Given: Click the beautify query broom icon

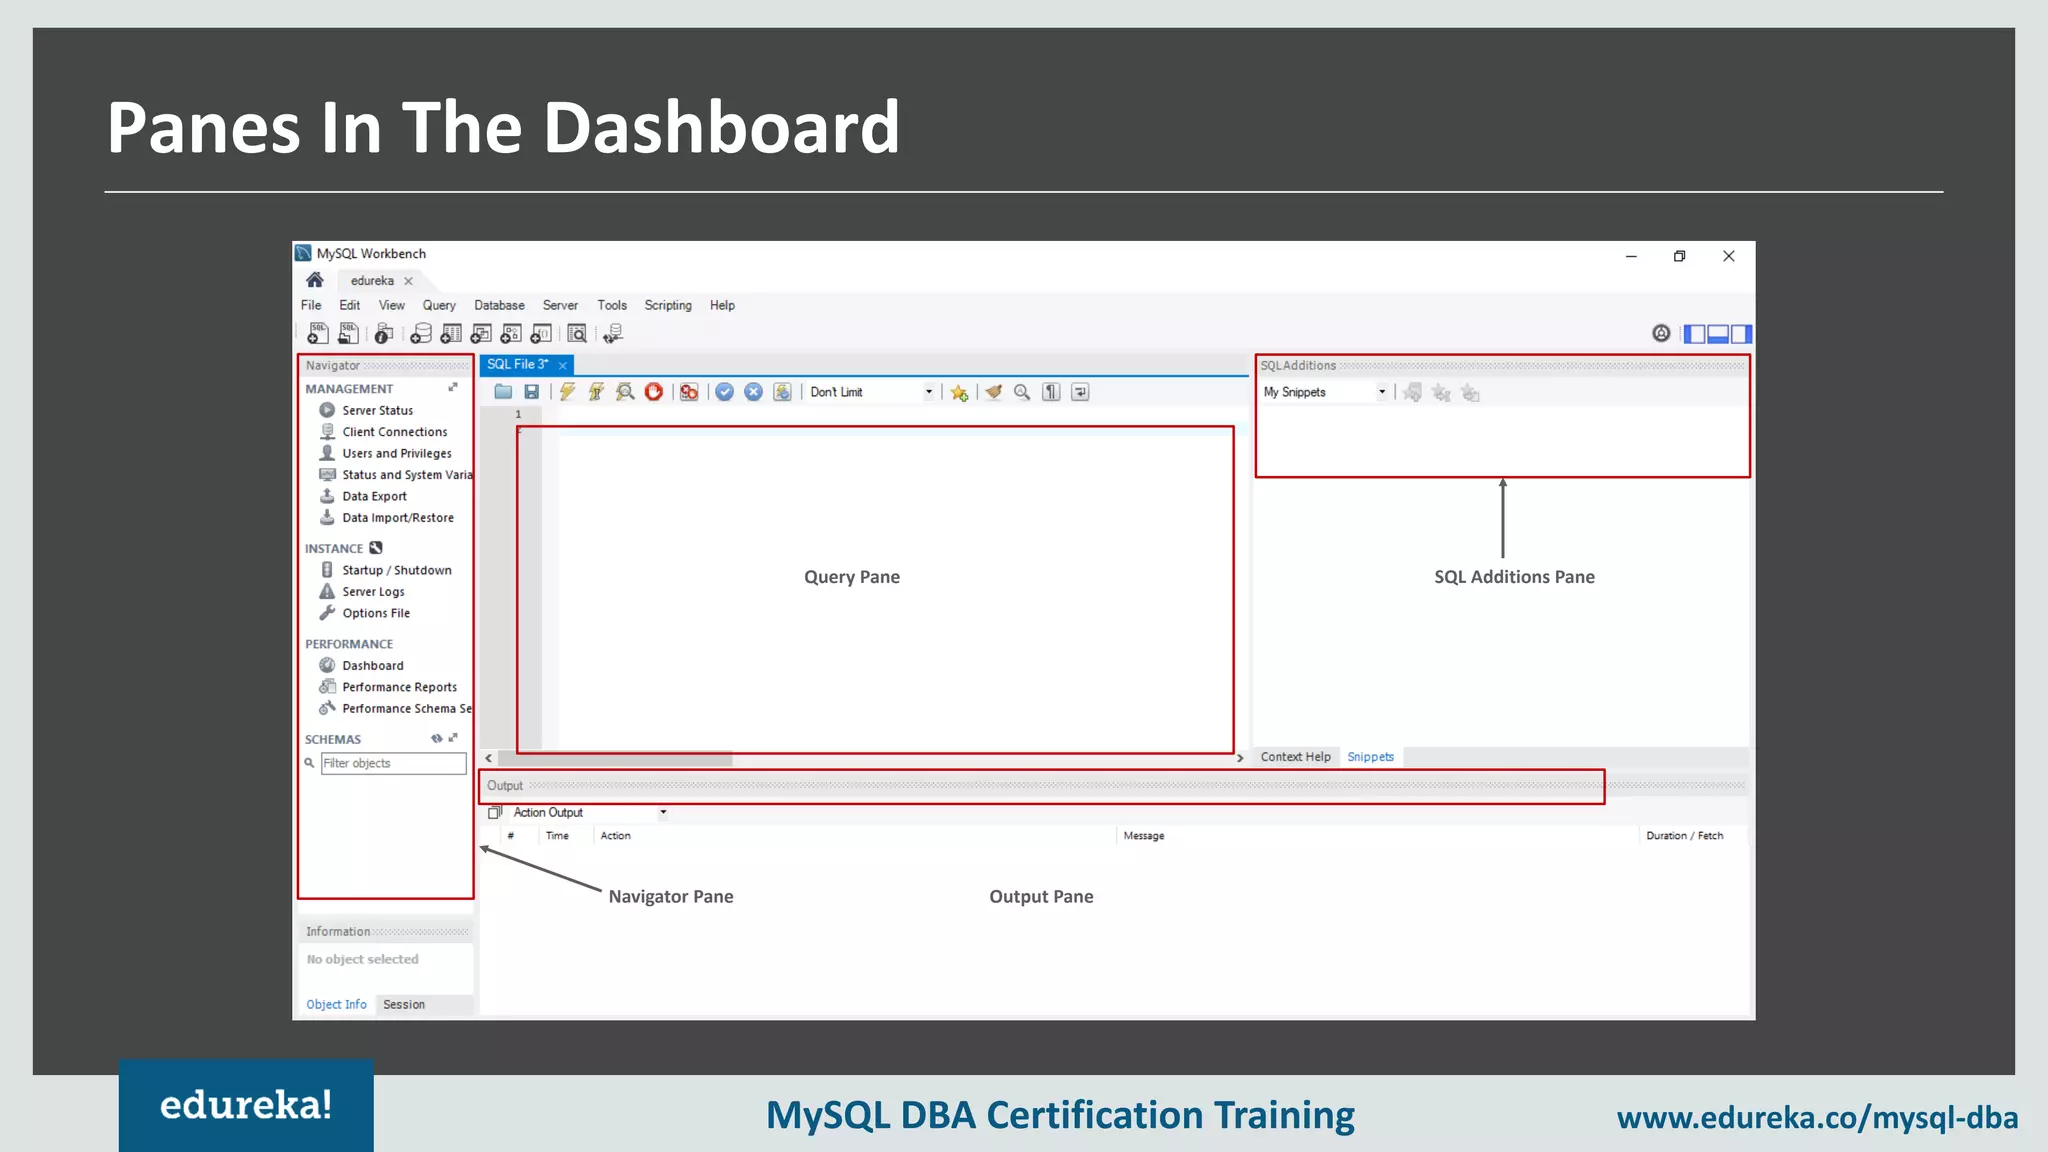Looking at the screenshot, I should click(x=993, y=392).
